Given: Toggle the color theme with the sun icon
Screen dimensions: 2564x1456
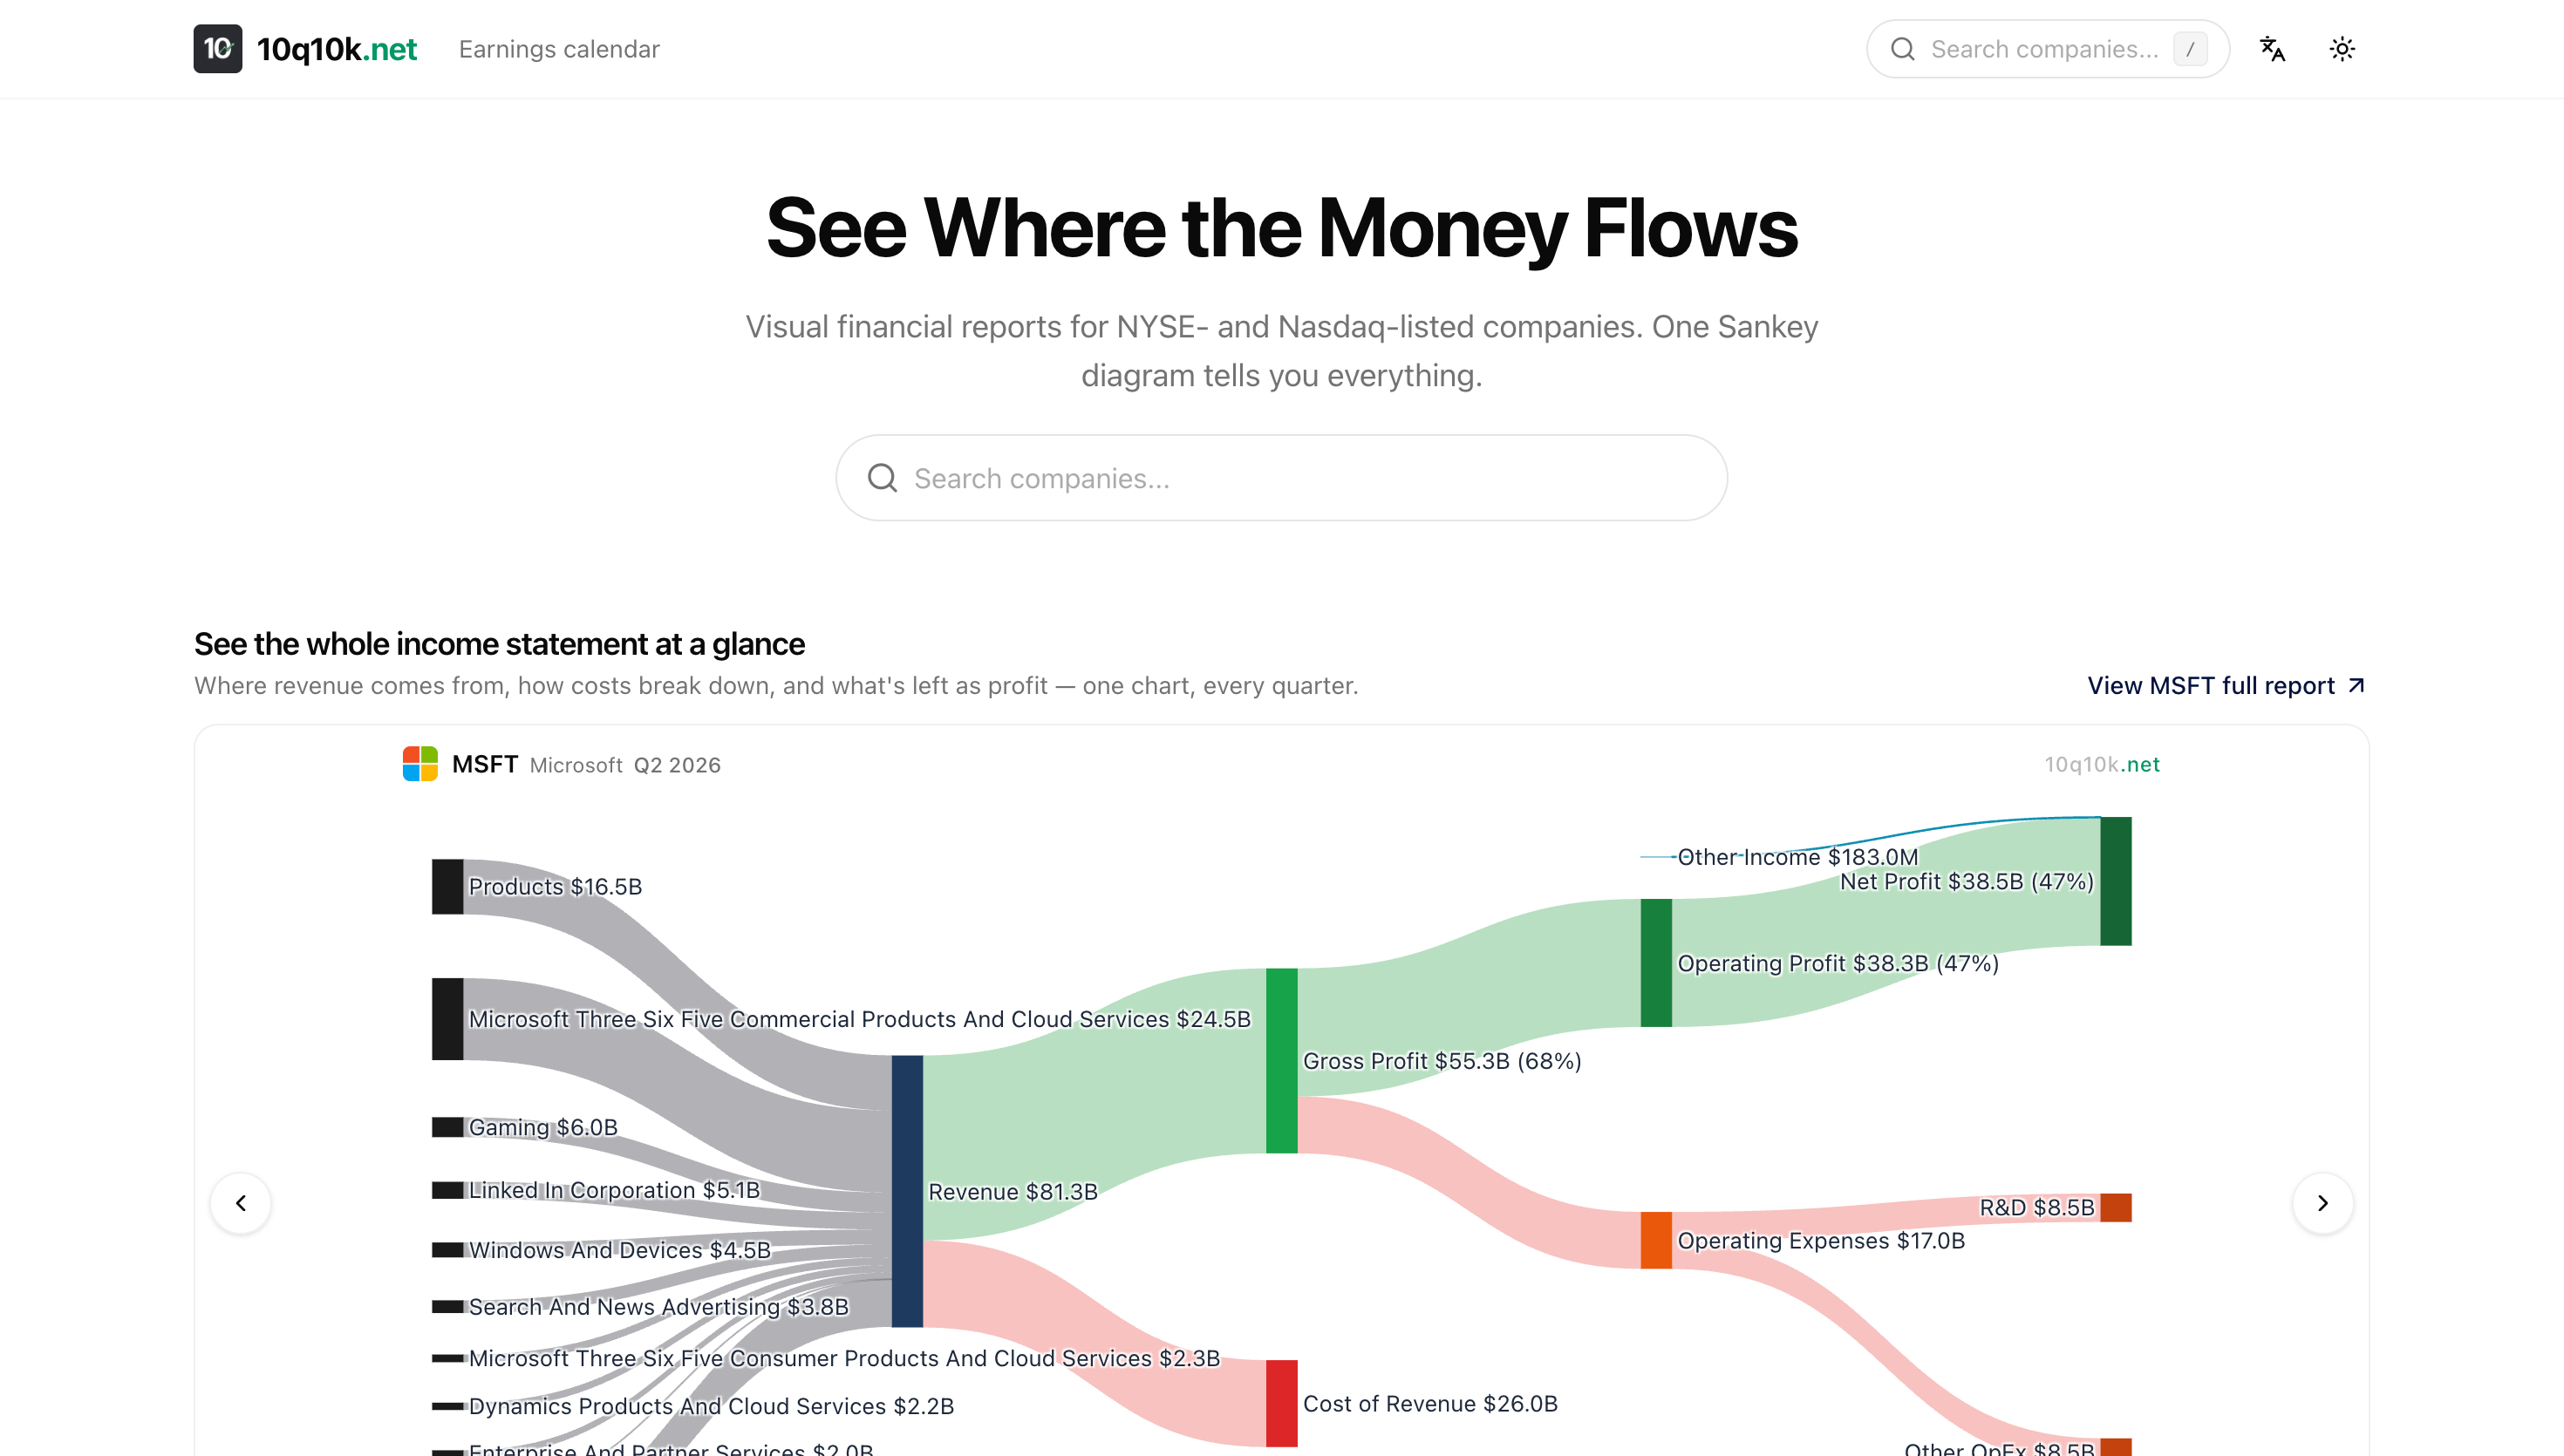Looking at the screenshot, I should coord(2342,48).
